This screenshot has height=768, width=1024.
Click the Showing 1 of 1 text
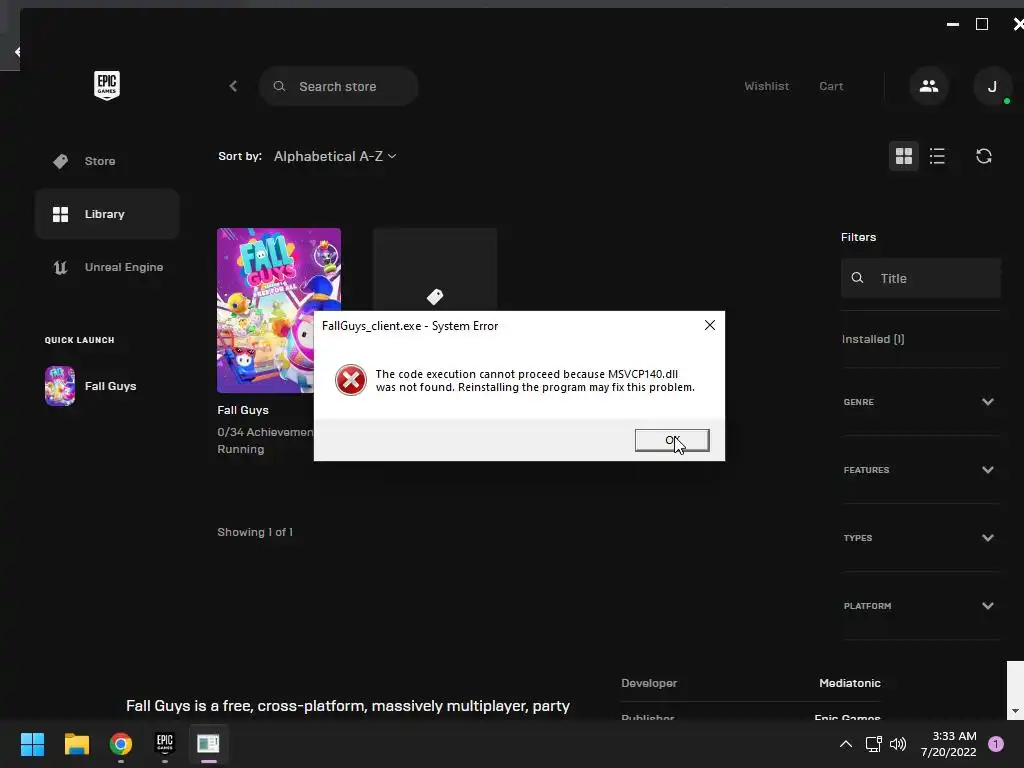click(255, 532)
